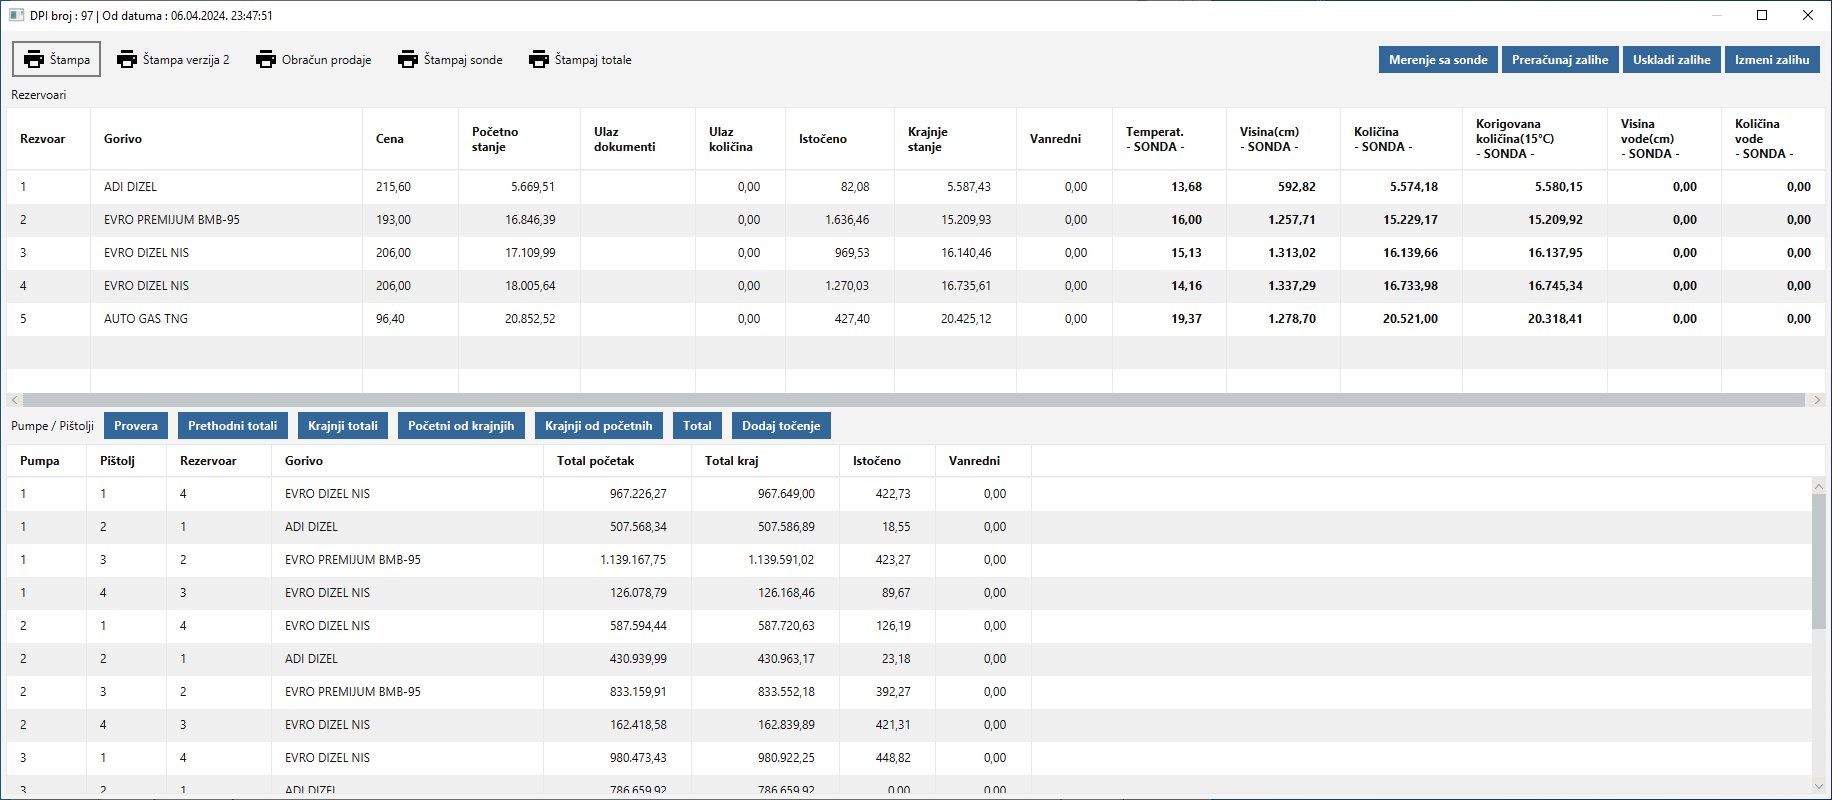Open Izmeni zalihu
Screen dimensions: 1832x800
tap(1771, 60)
